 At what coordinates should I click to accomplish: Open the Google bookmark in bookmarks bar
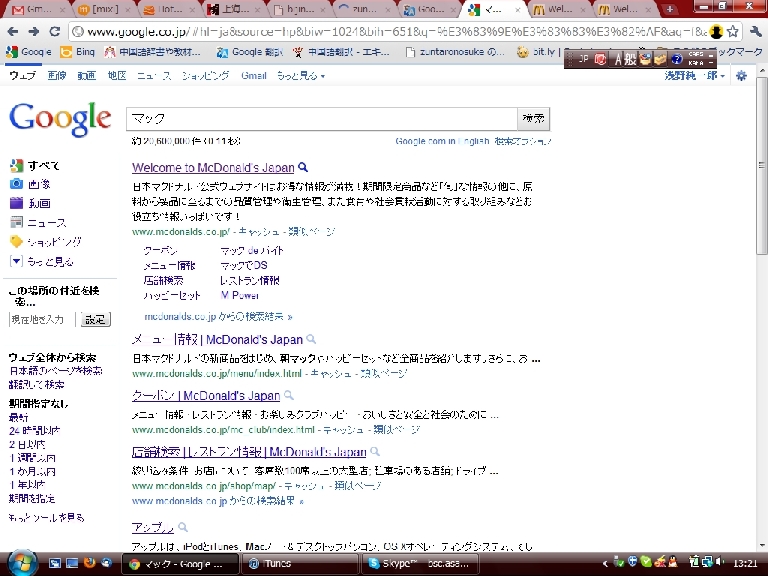point(29,51)
